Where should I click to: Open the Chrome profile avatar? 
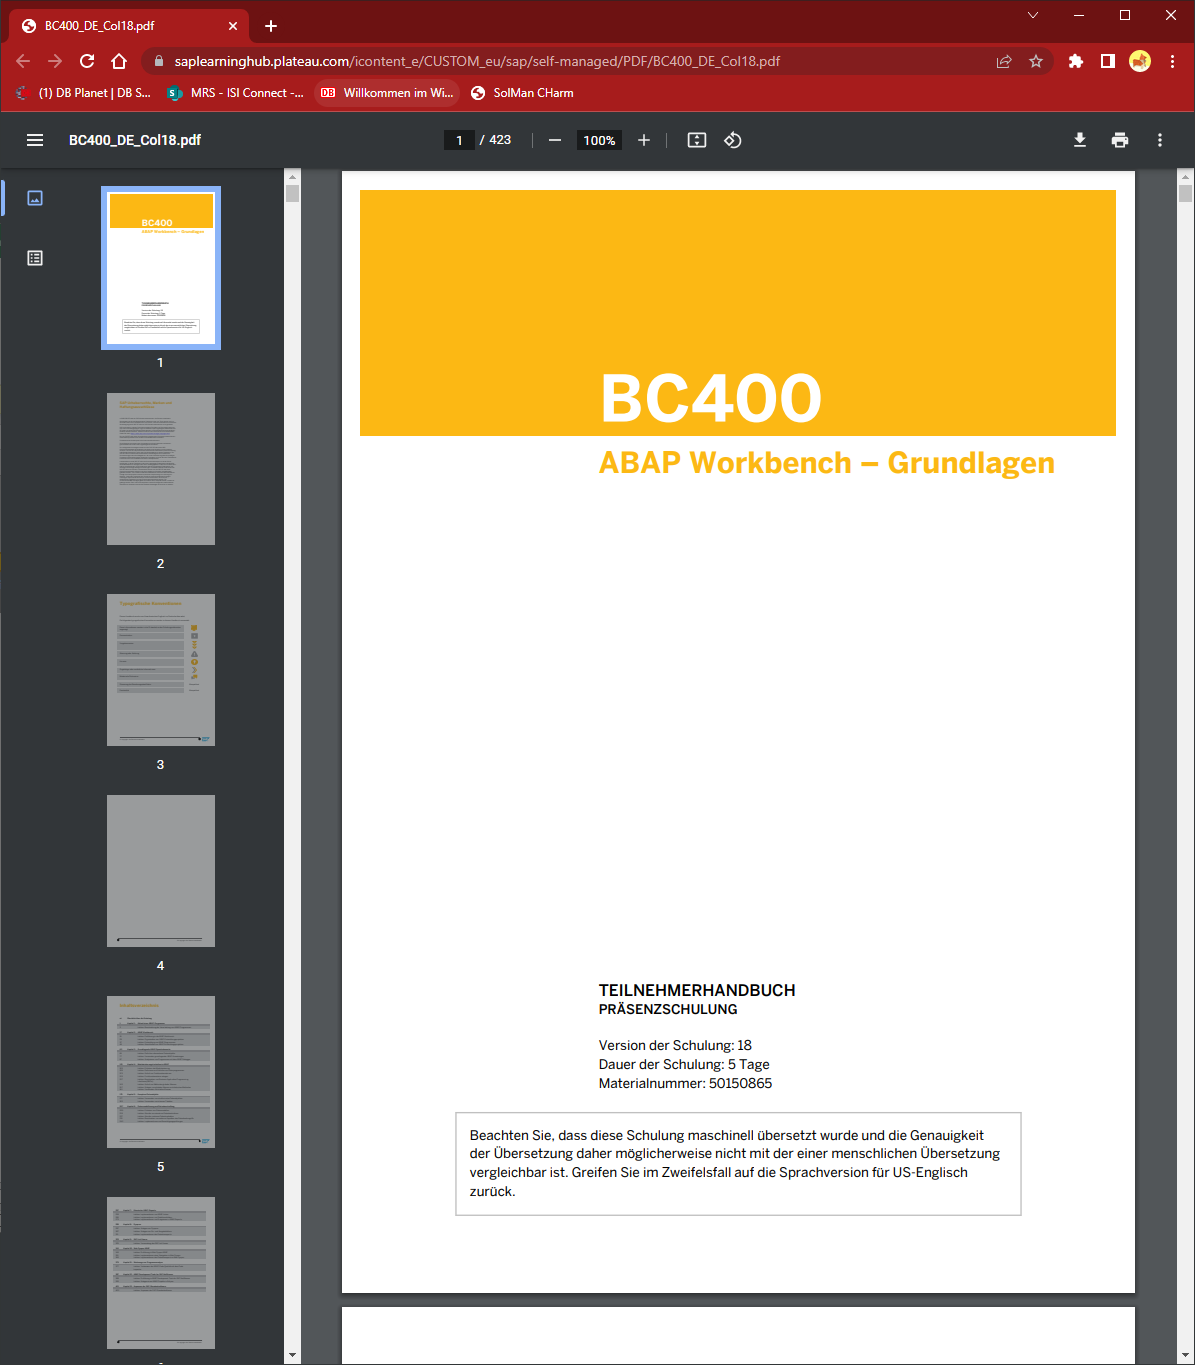(1140, 61)
